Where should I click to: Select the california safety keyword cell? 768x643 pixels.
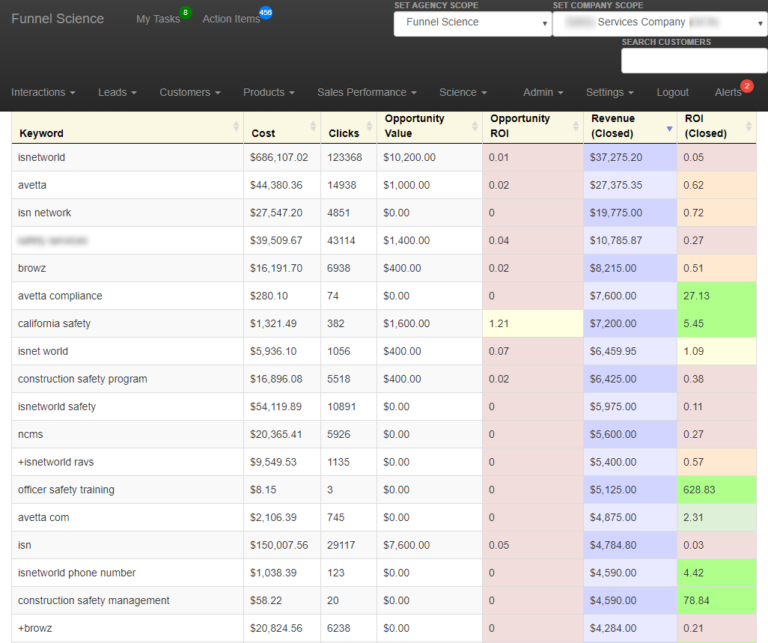127,324
